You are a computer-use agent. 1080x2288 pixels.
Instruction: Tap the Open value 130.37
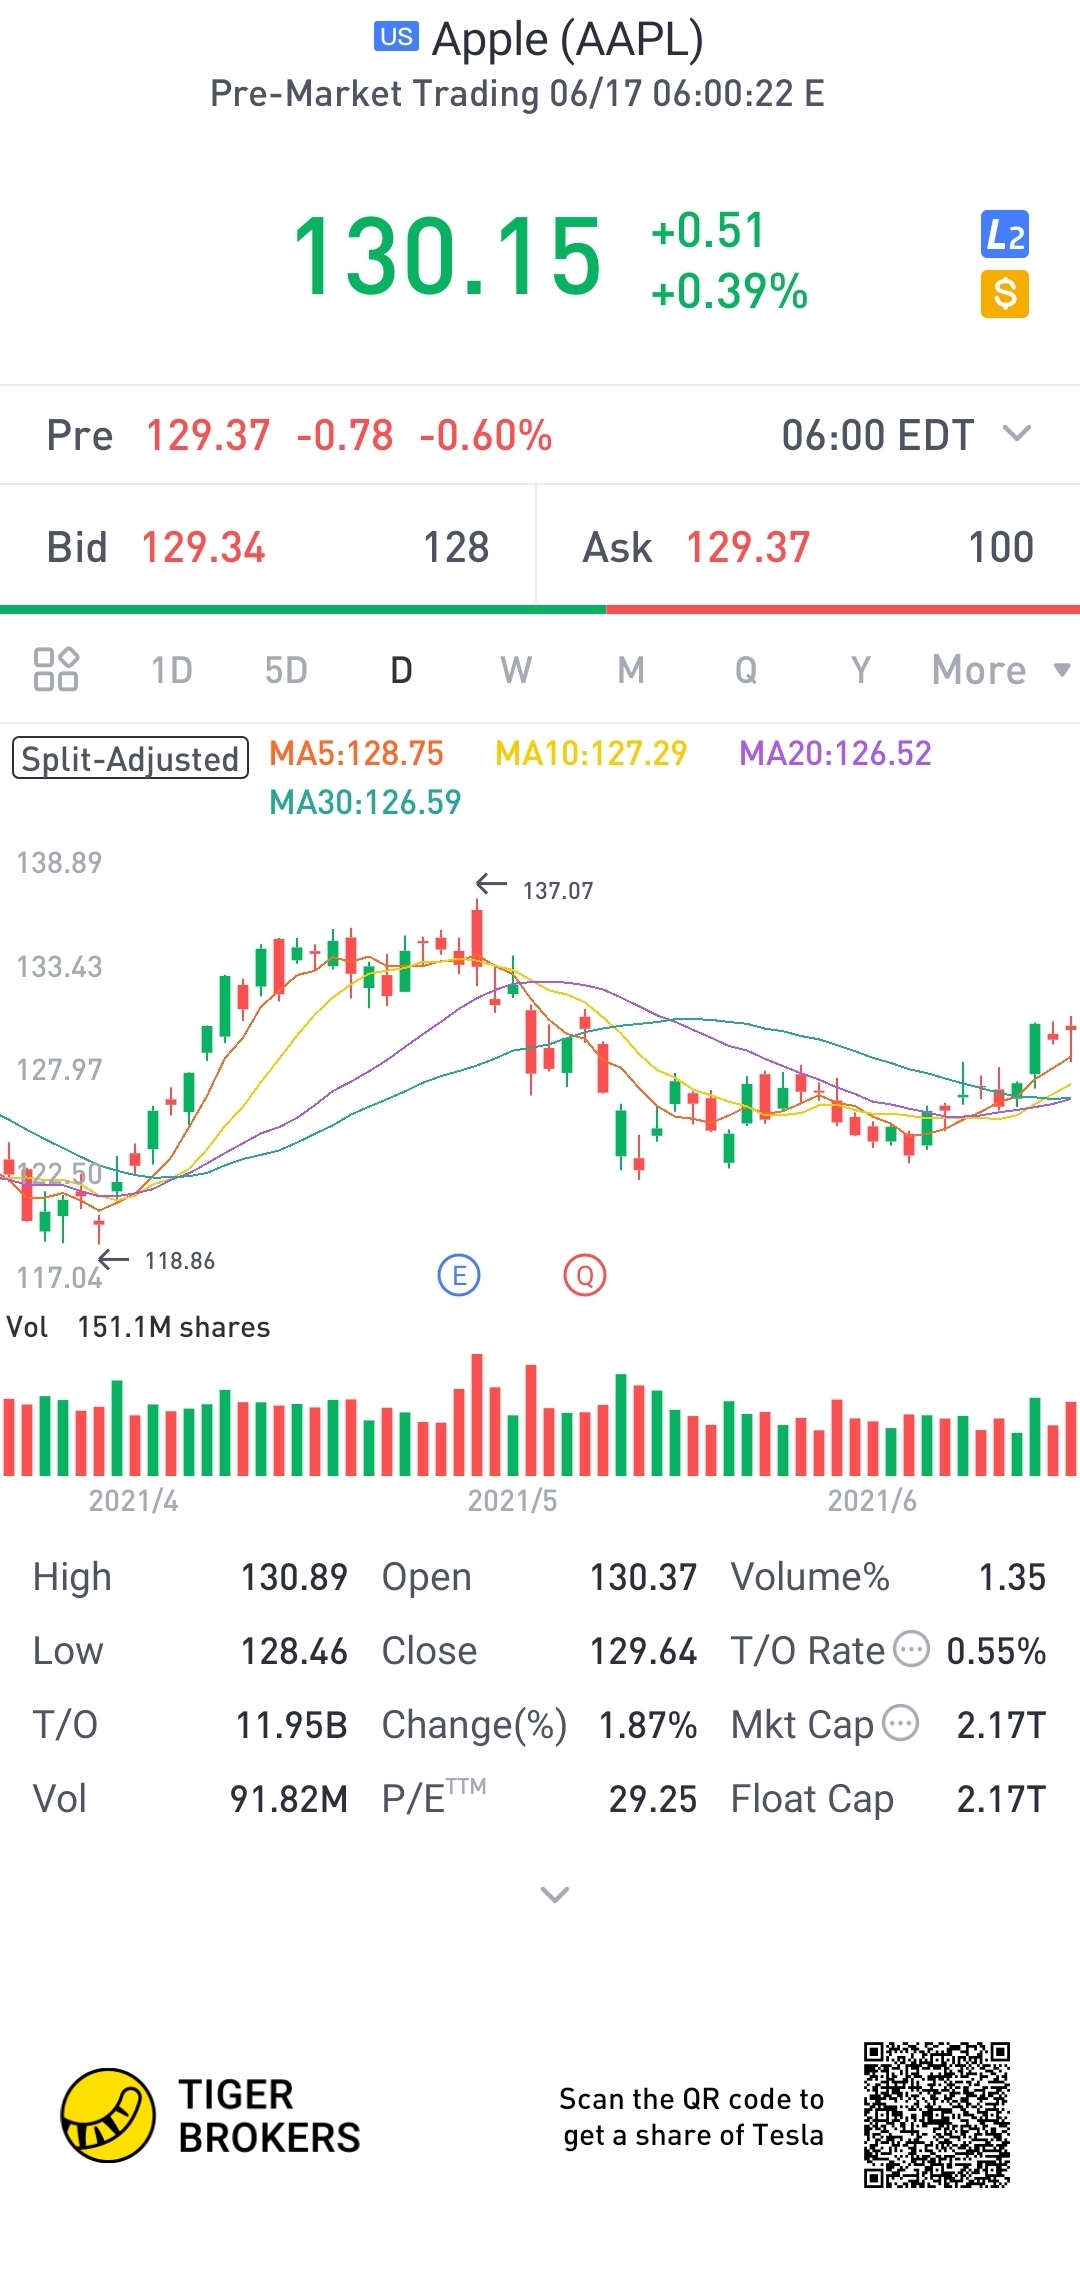tap(643, 1577)
